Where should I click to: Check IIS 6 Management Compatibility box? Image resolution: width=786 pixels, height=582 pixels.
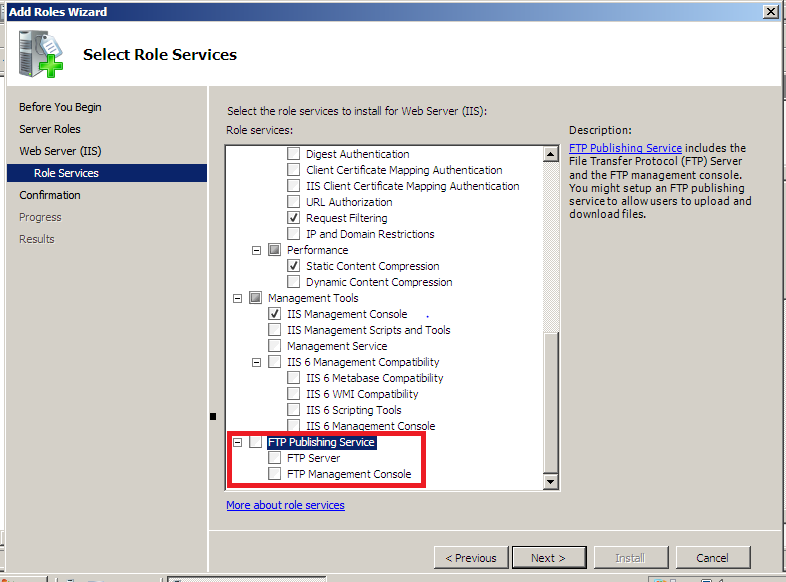tap(274, 362)
